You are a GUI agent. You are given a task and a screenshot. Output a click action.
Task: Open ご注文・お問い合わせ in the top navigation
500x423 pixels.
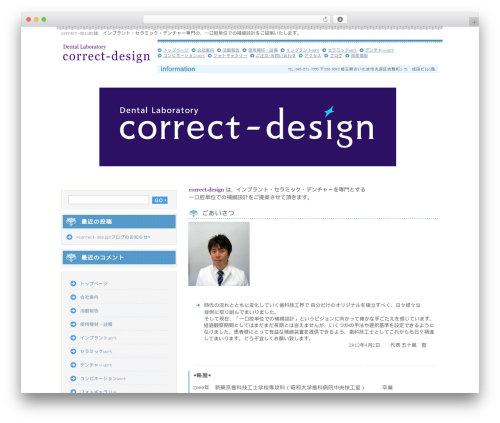point(276,56)
